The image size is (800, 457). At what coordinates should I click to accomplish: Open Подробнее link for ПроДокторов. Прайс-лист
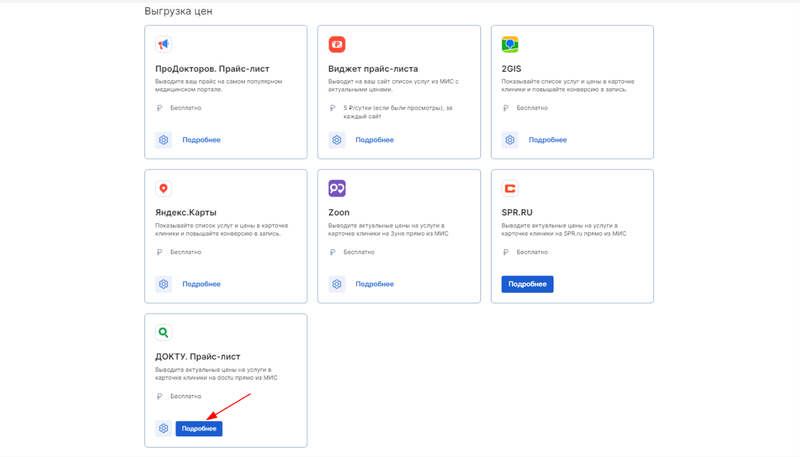pyautogui.click(x=202, y=140)
